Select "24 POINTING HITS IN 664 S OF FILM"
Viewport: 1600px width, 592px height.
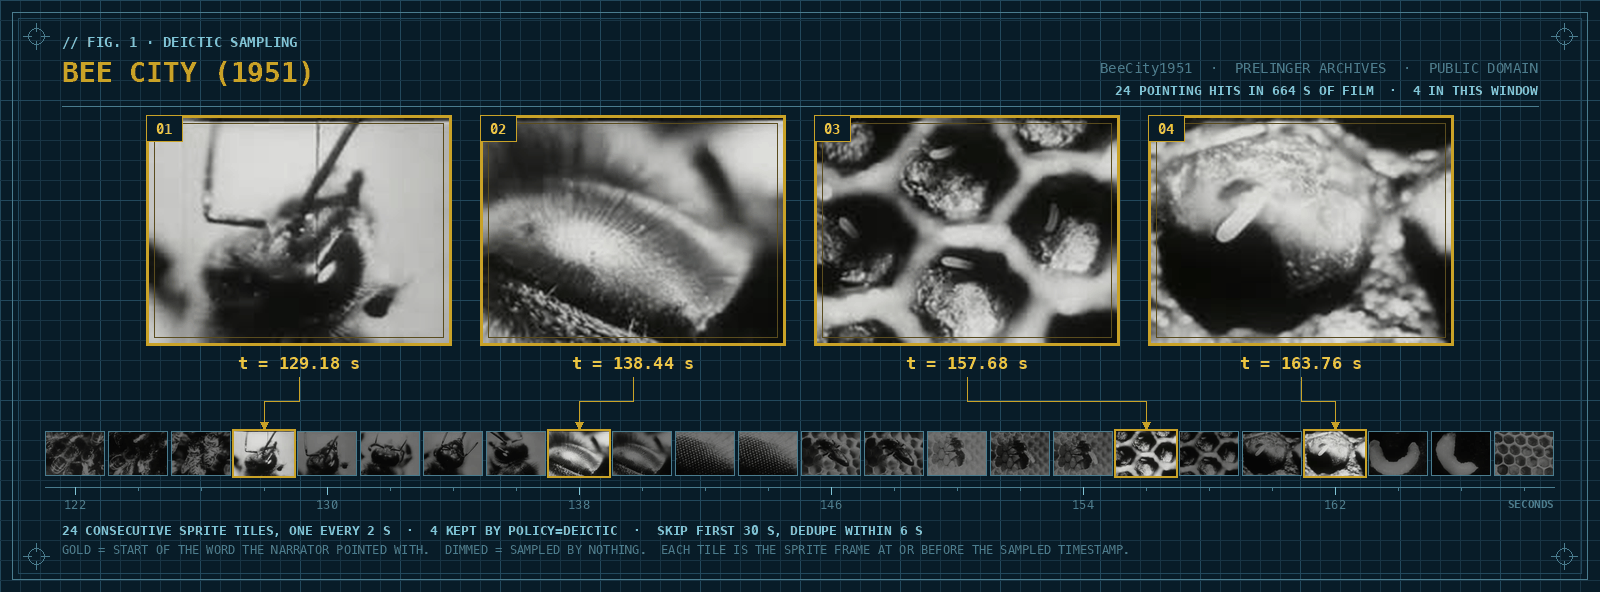(x=1244, y=90)
